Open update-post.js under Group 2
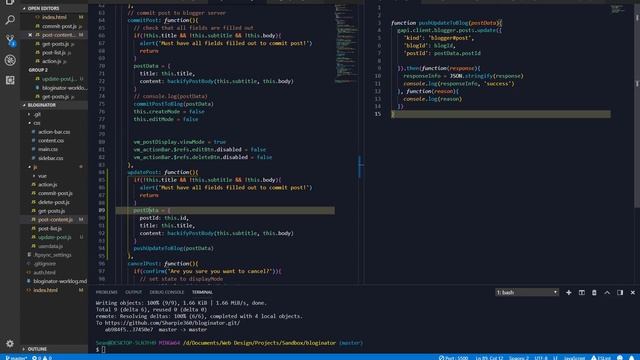 (x=58, y=79)
